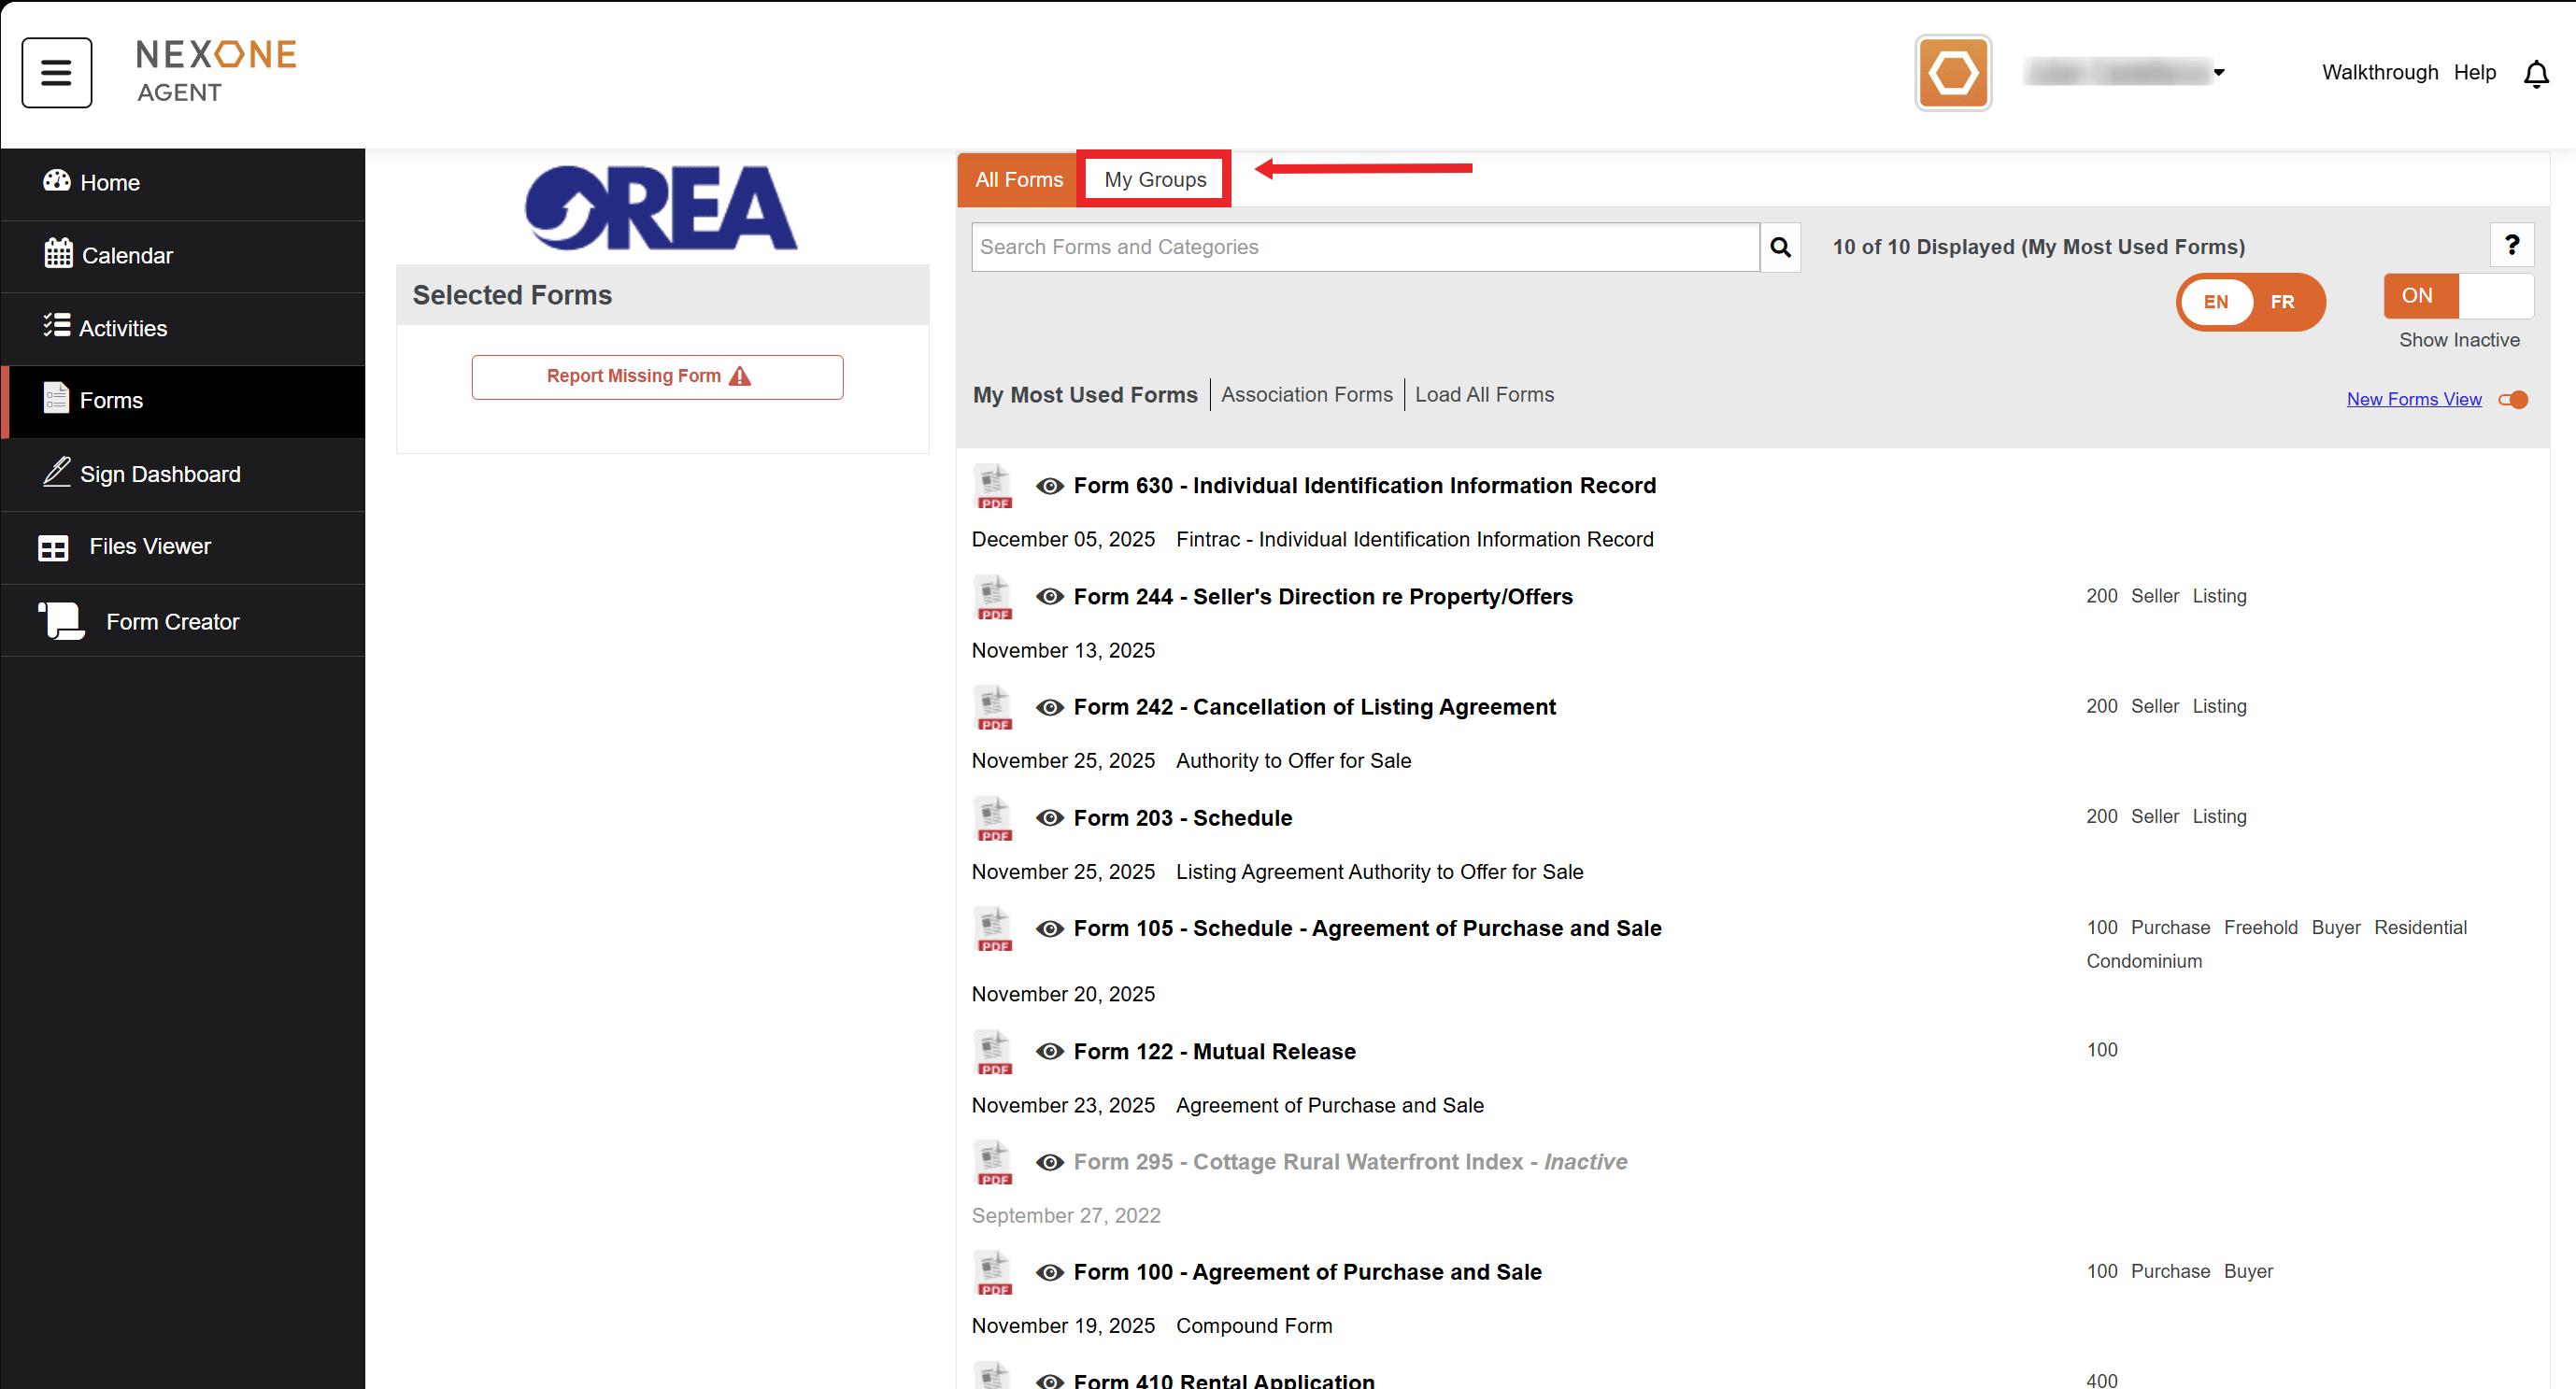Click Report Missing Form button
This screenshot has width=2576, height=1389.
657,377
